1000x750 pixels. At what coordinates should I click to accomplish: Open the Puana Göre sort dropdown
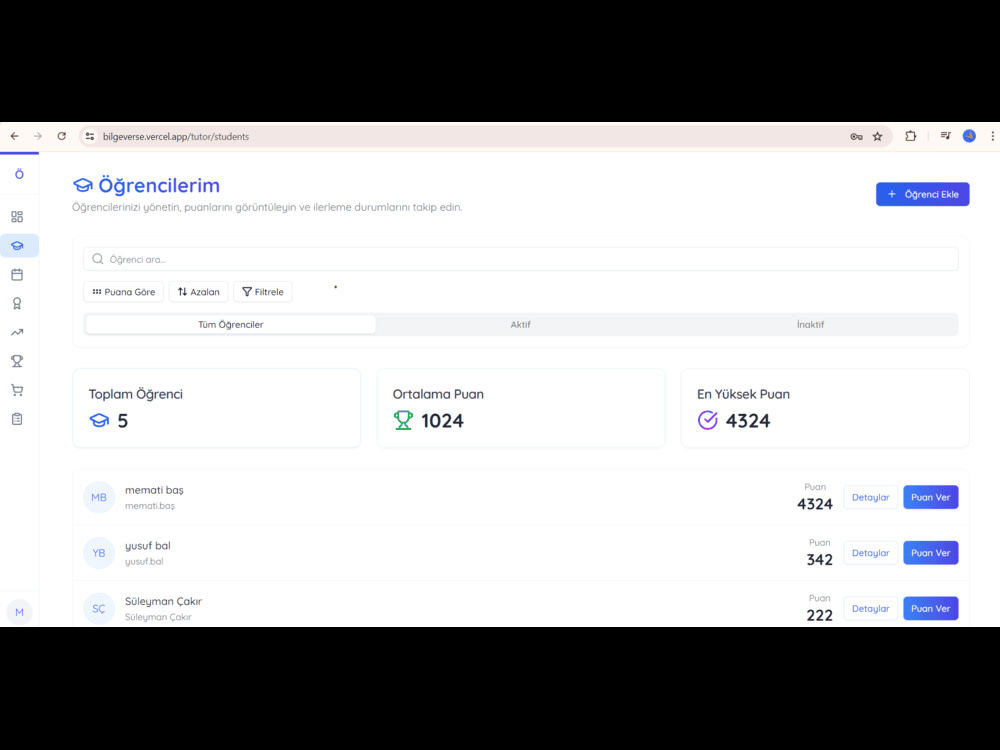click(x=124, y=292)
